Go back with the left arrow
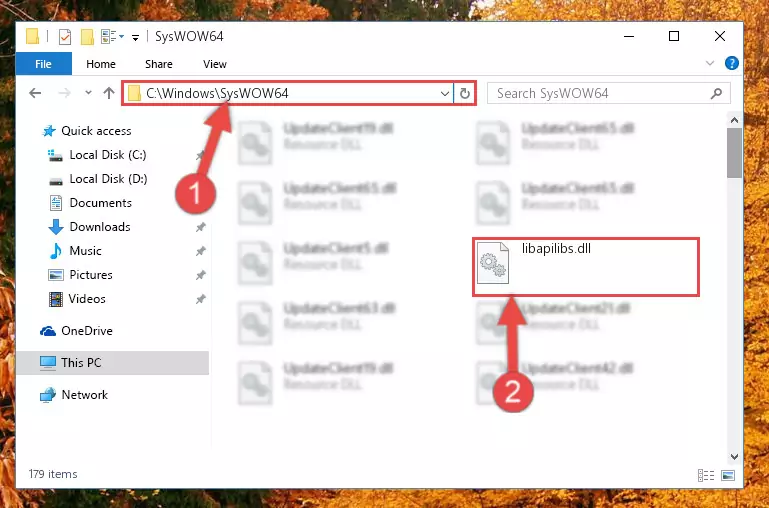 point(35,93)
